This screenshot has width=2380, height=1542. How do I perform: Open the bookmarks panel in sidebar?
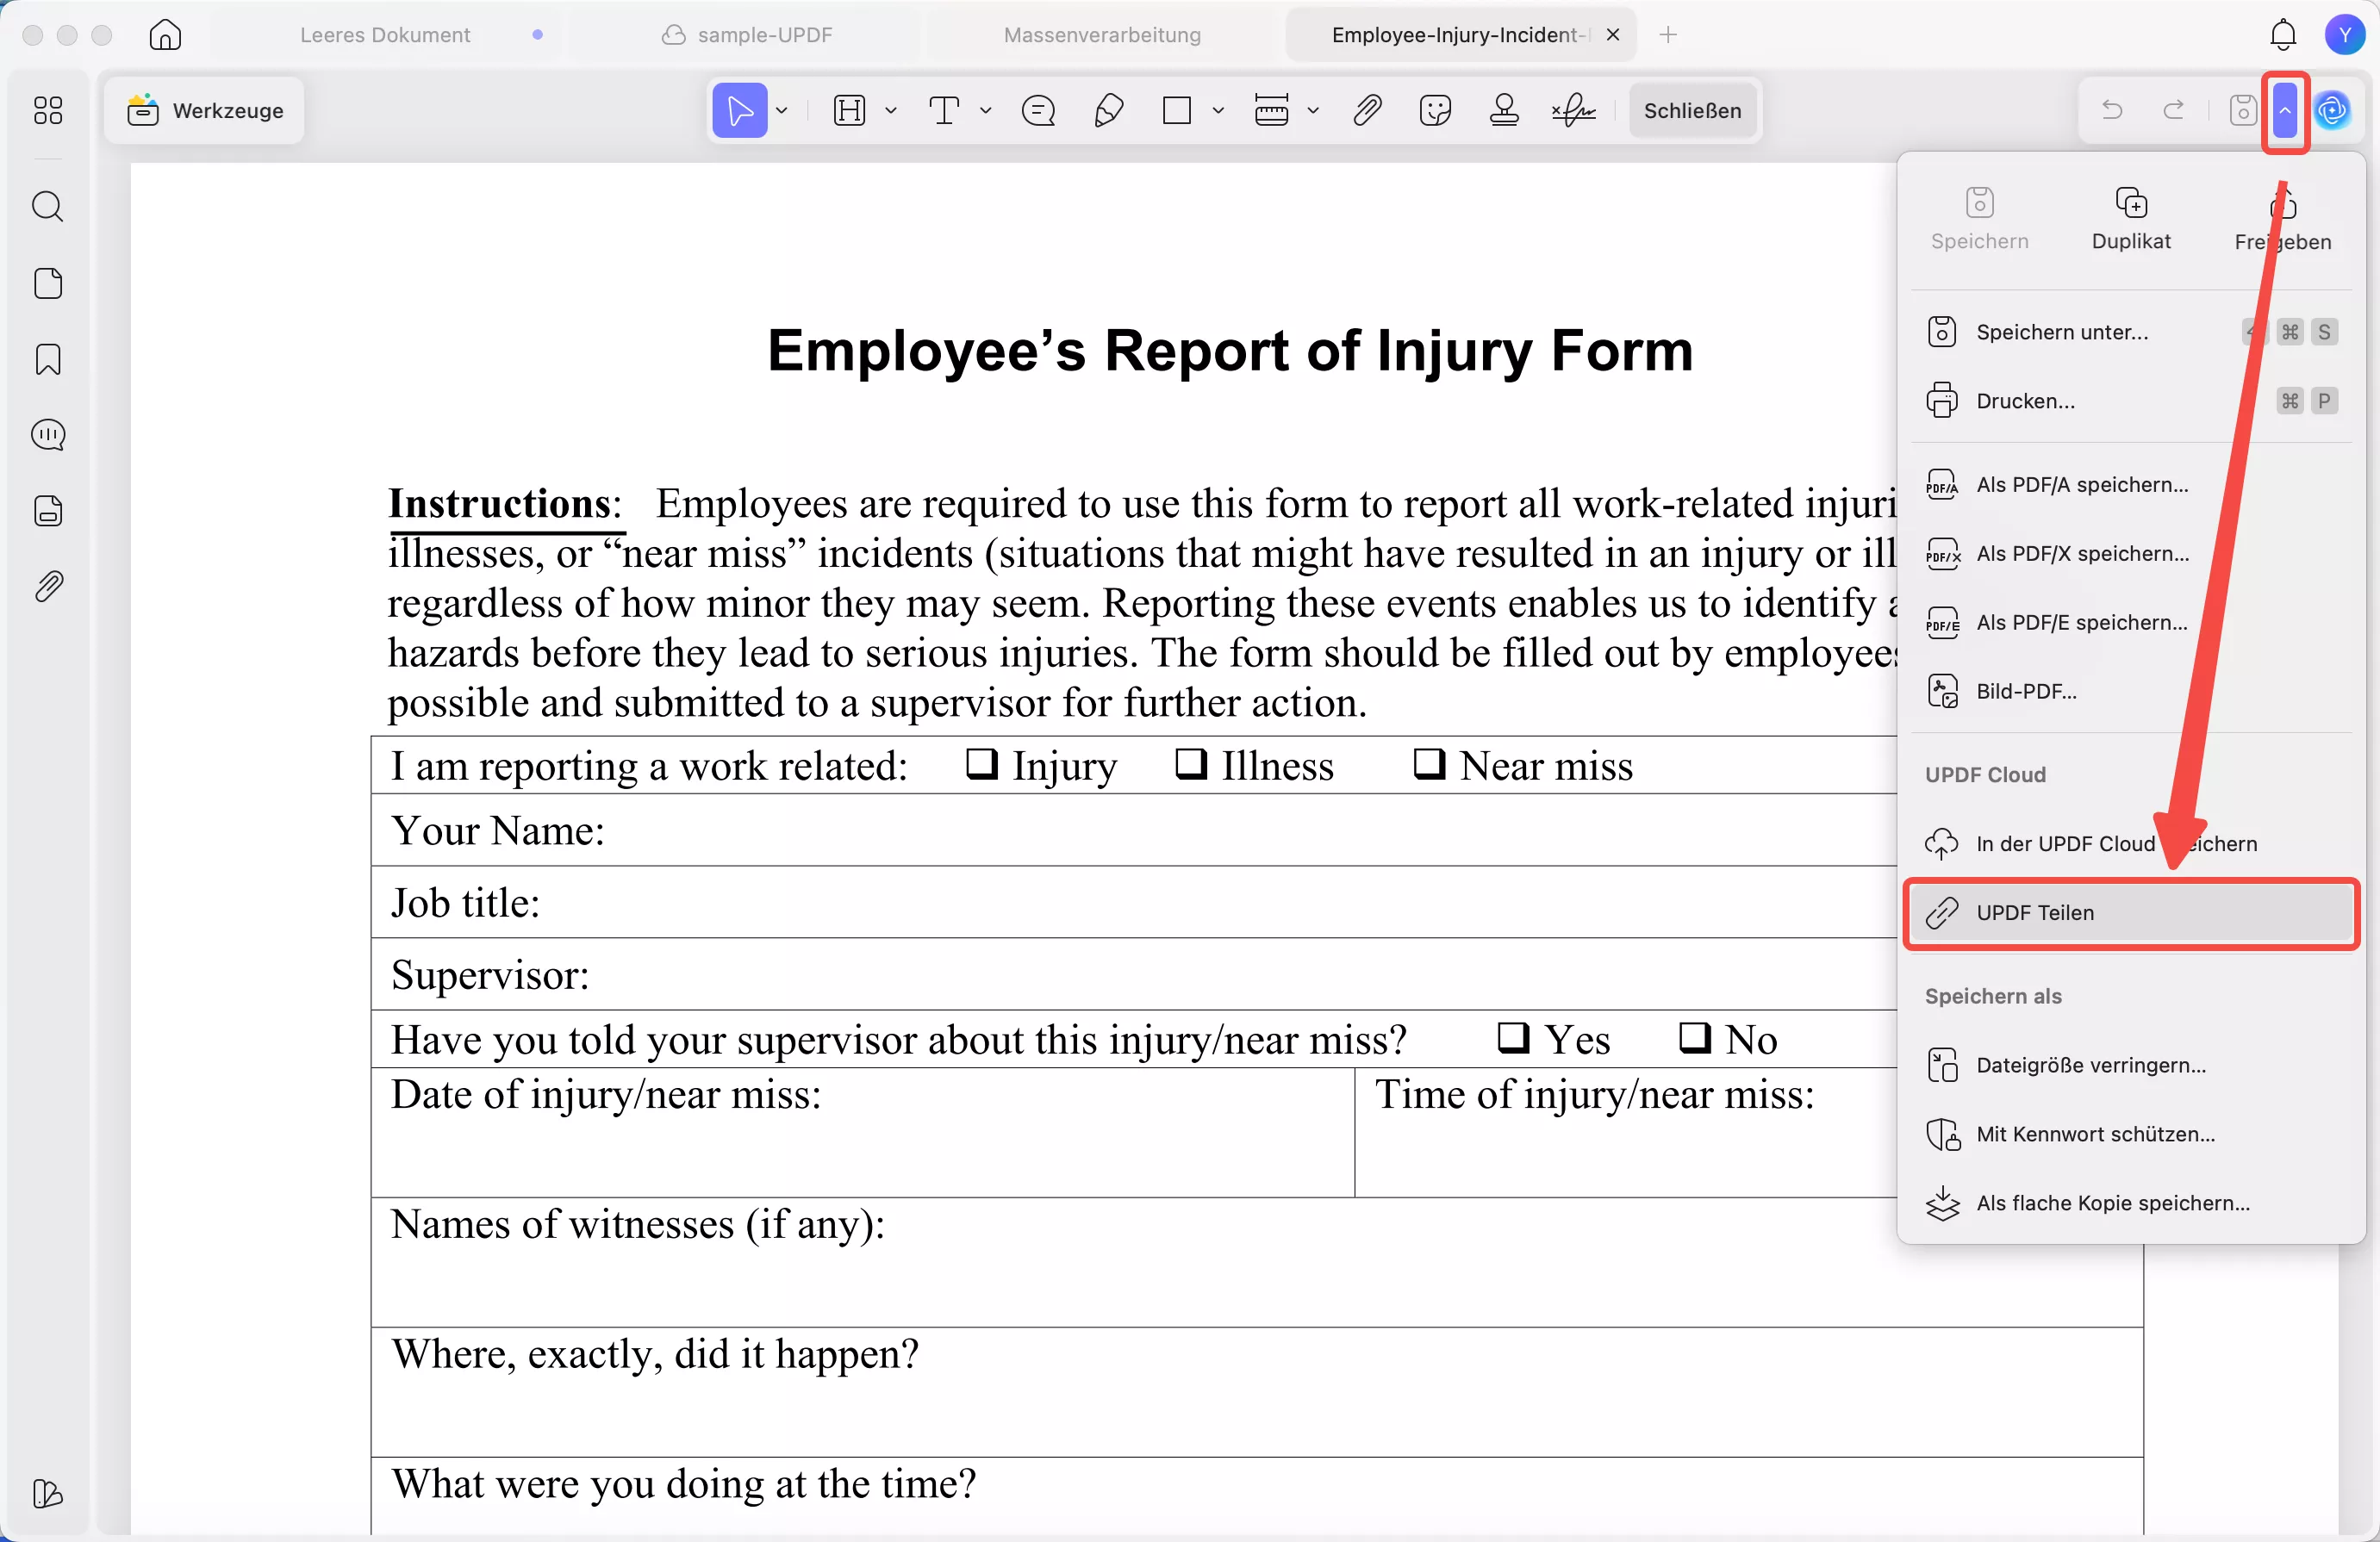48,359
